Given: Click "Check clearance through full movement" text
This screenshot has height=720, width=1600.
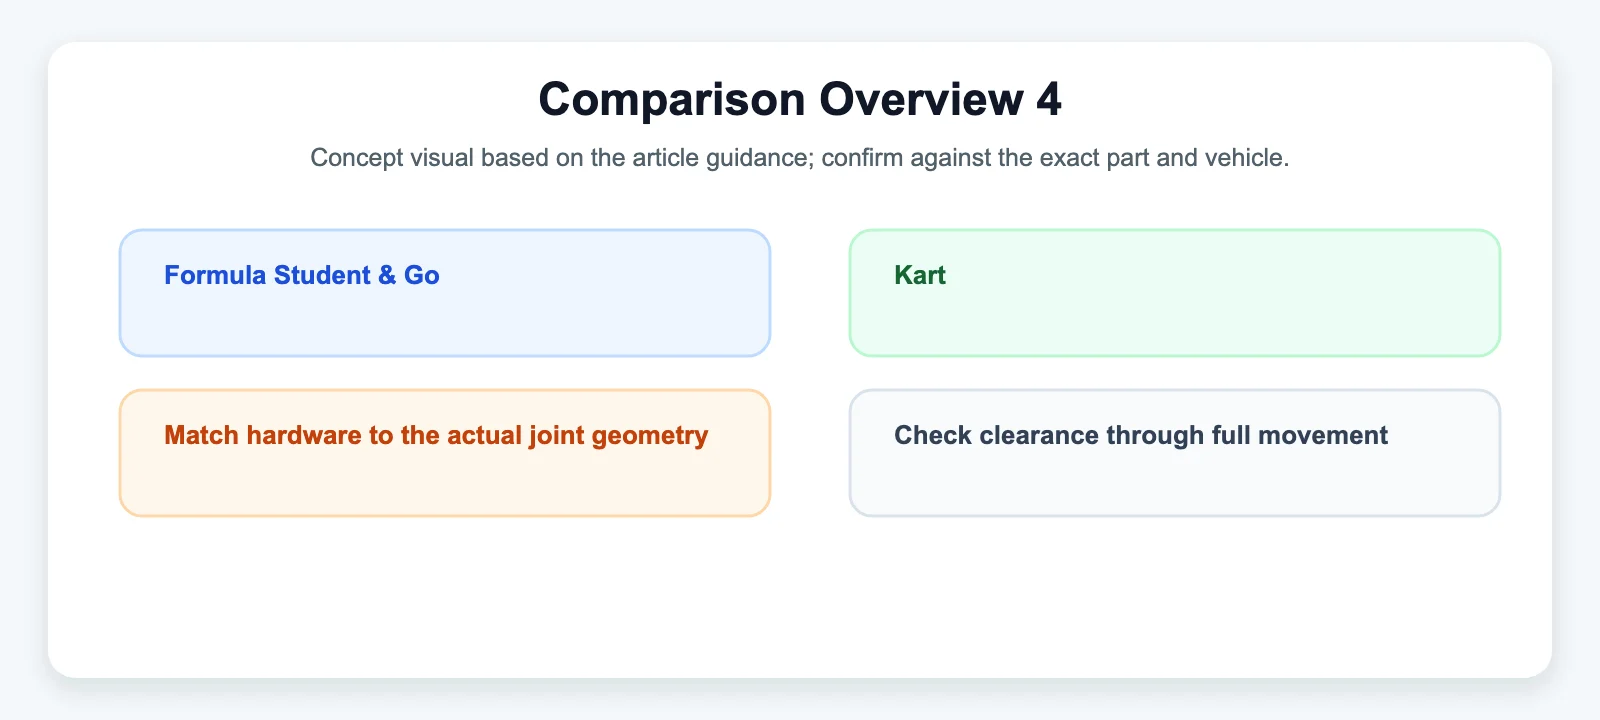Looking at the screenshot, I should pos(1141,435).
